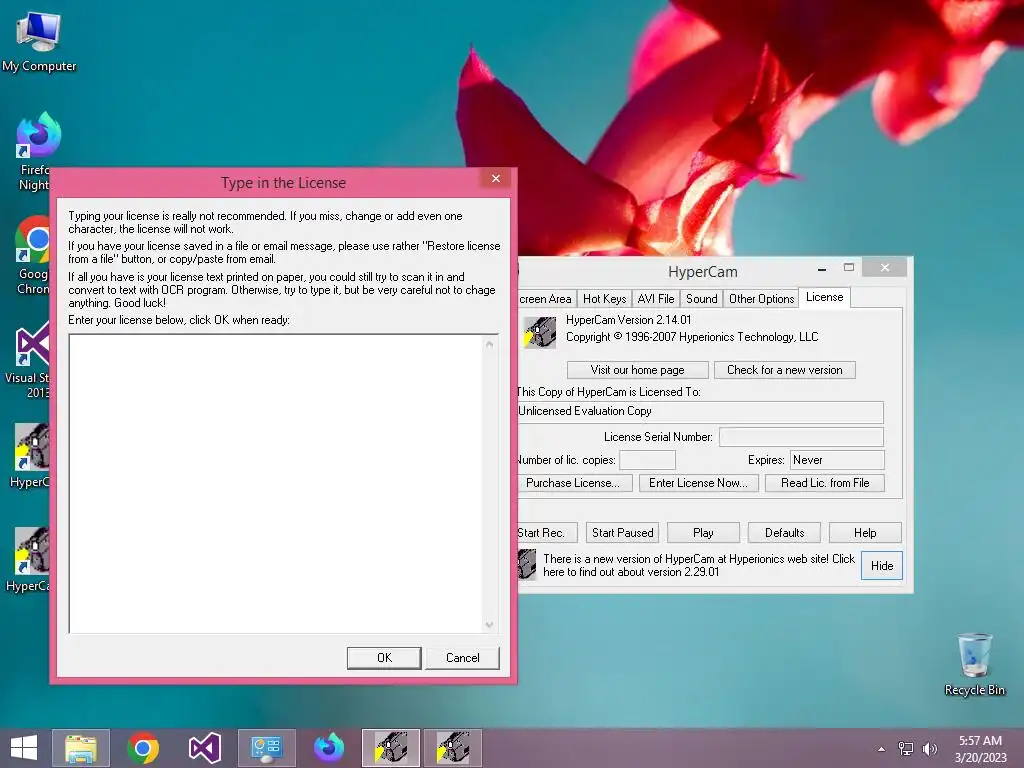Click Enter License Now button
The width and height of the screenshot is (1024, 768).
pos(698,483)
